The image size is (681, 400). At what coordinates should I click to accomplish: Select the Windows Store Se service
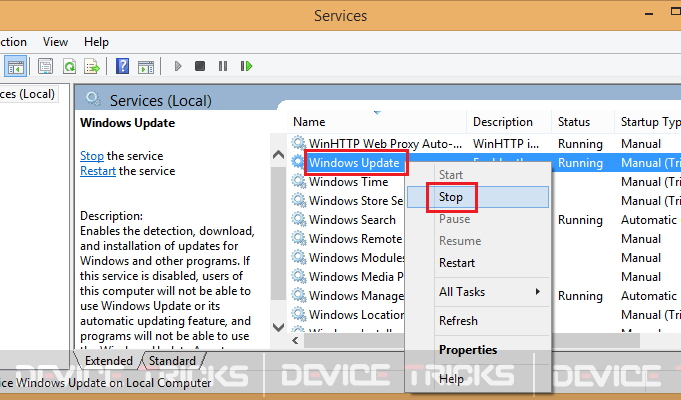click(356, 201)
